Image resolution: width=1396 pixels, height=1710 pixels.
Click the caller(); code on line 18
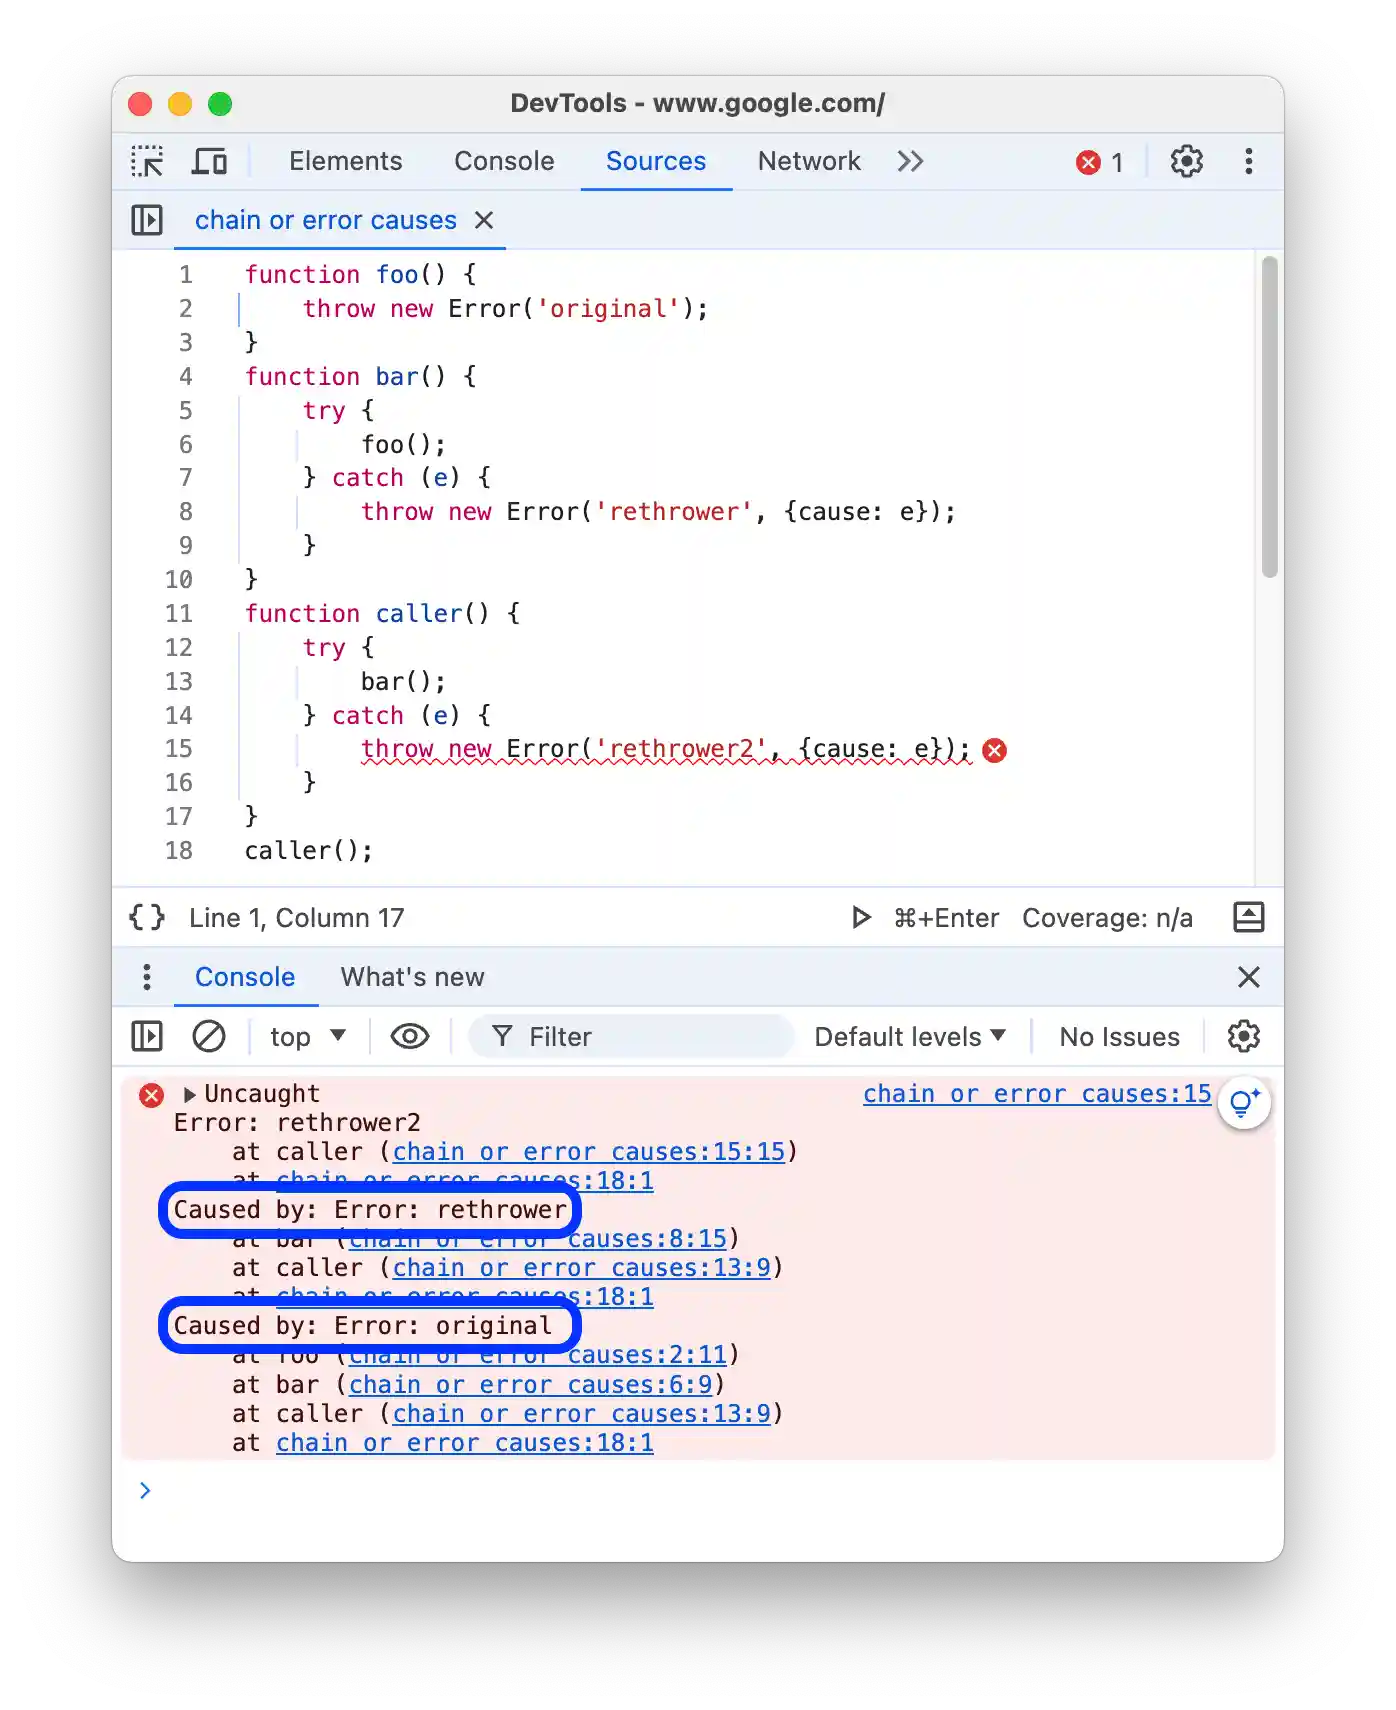point(308,851)
